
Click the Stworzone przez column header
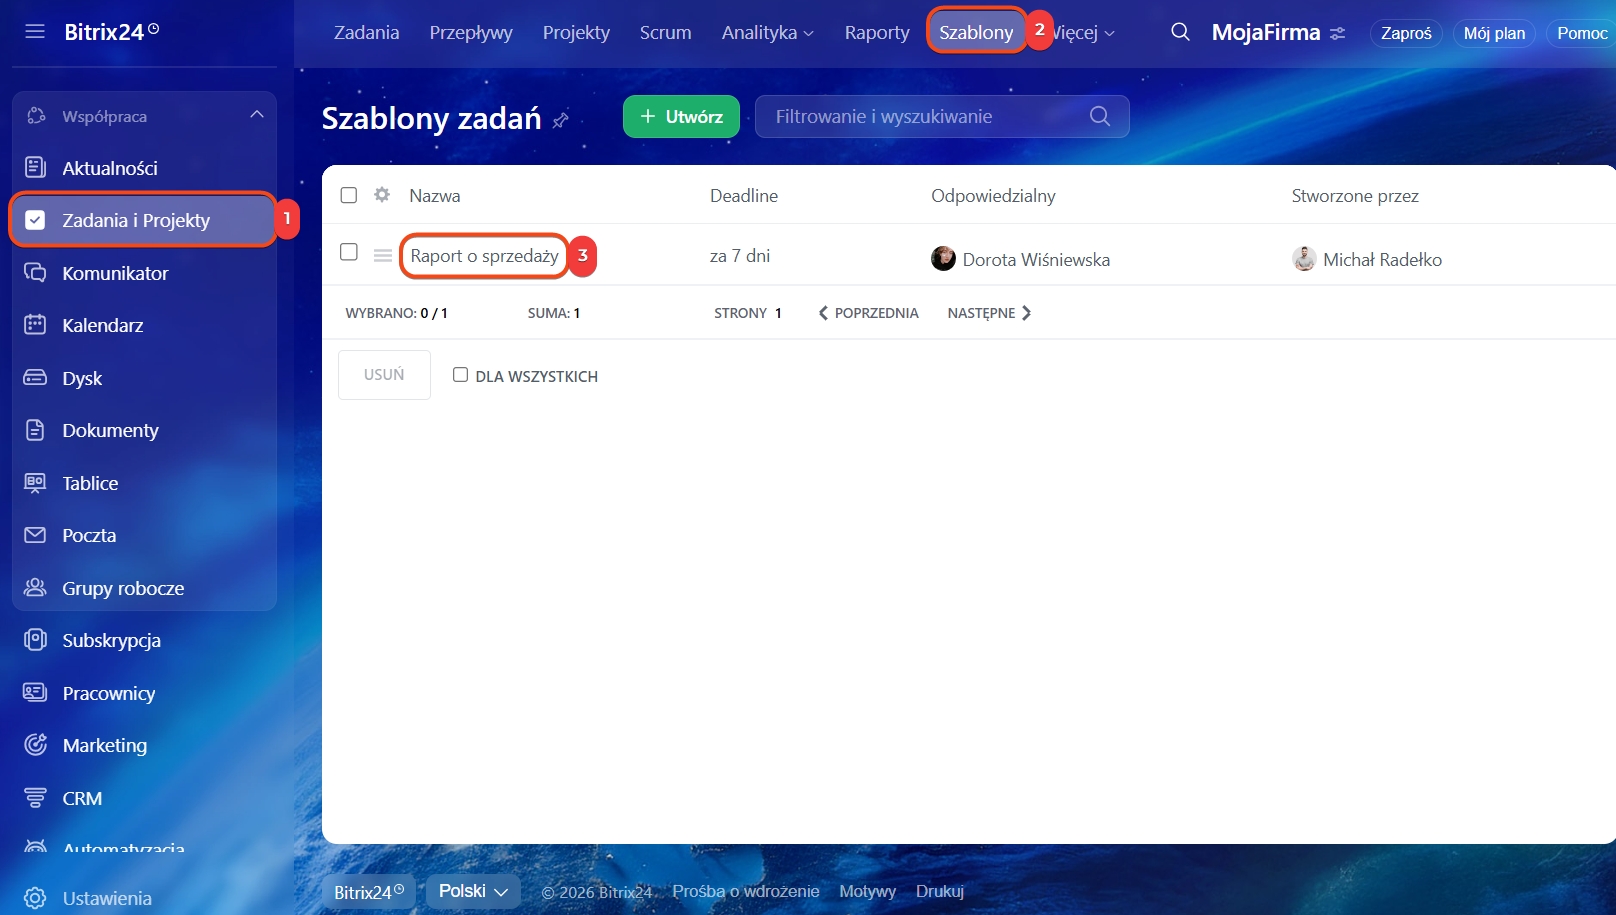point(1355,196)
